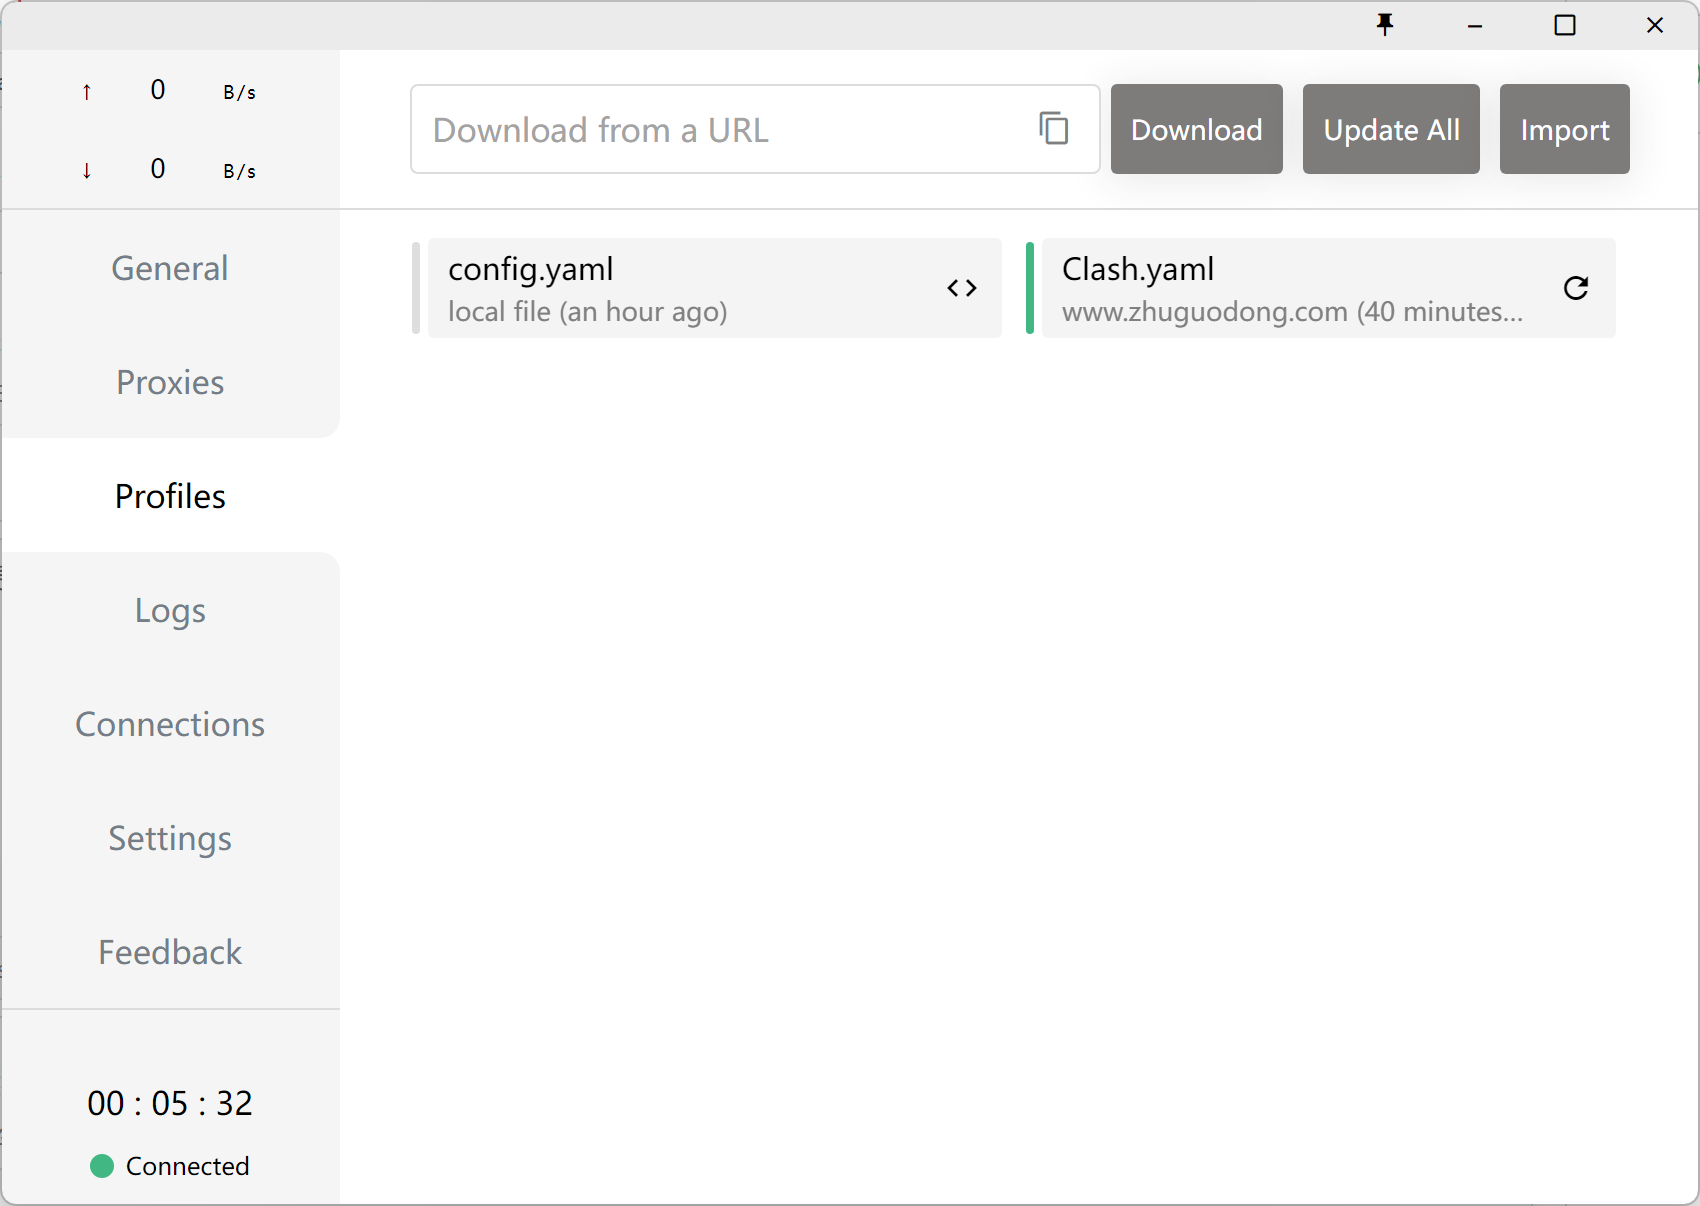Click the green Connected status dot
The width and height of the screenshot is (1700, 1206).
[102, 1166]
